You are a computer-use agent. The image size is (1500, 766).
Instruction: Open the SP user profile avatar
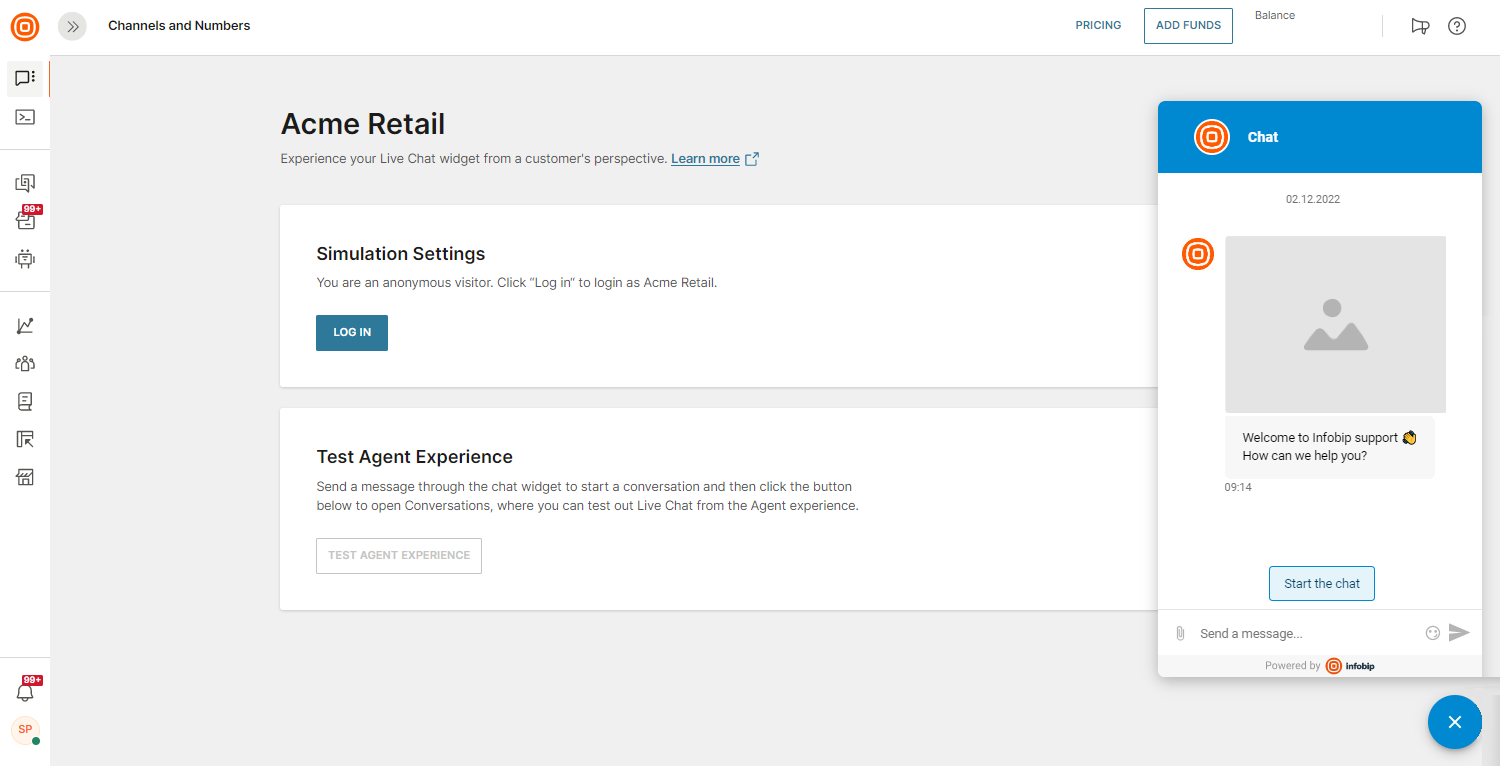(25, 730)
